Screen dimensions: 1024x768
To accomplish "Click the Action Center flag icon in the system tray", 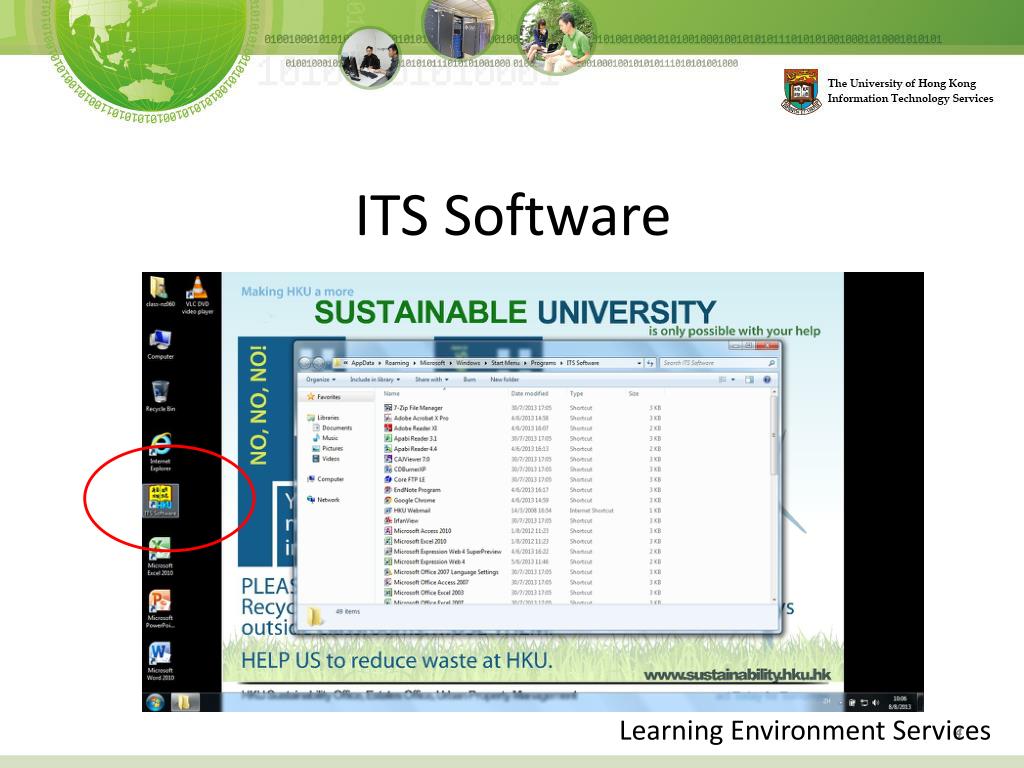I will tap(852, 703).
